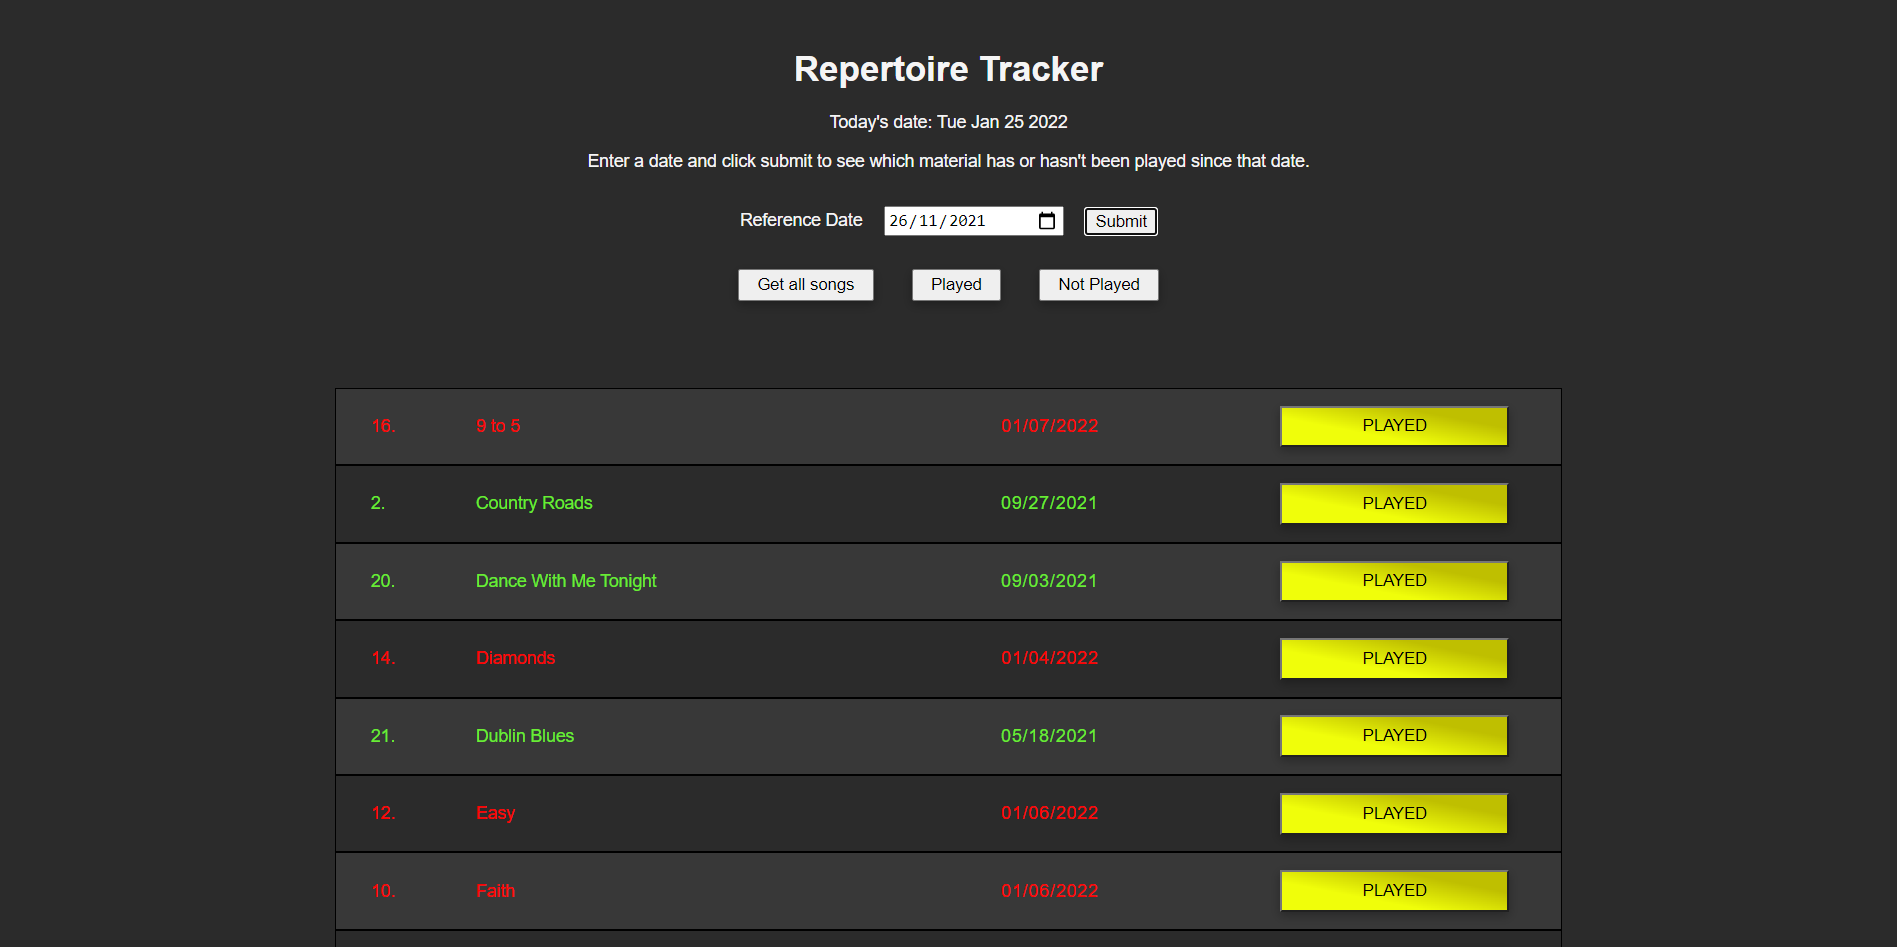Select the song title Diamonds
This screenshot has height=947, width=1897.
(515, 658)
